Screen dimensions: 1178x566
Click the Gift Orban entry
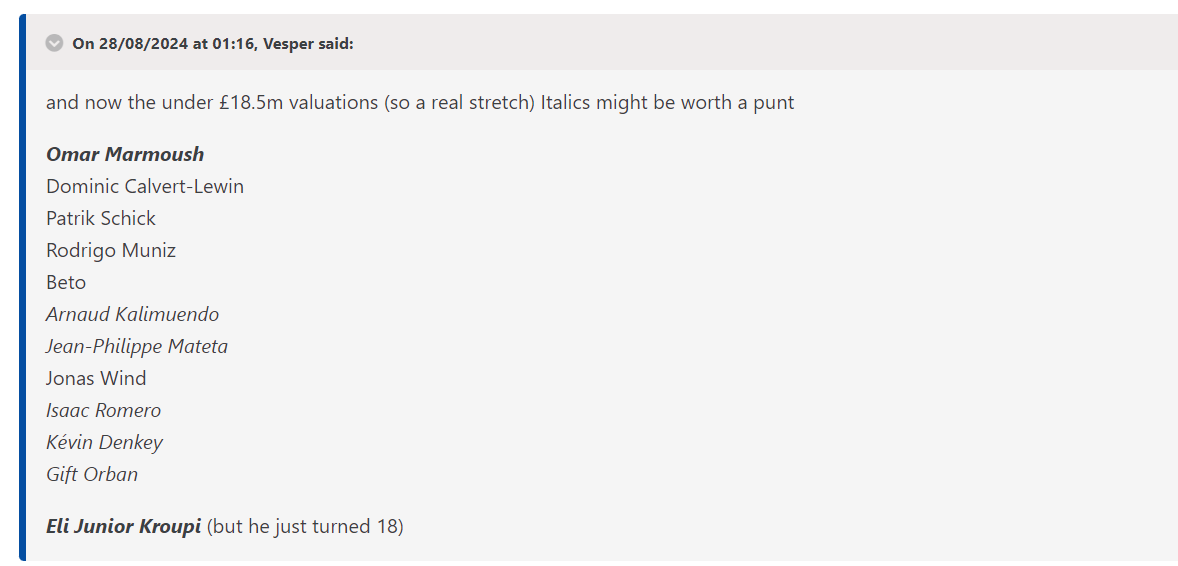pyautogui.click(x=92, y=474)
